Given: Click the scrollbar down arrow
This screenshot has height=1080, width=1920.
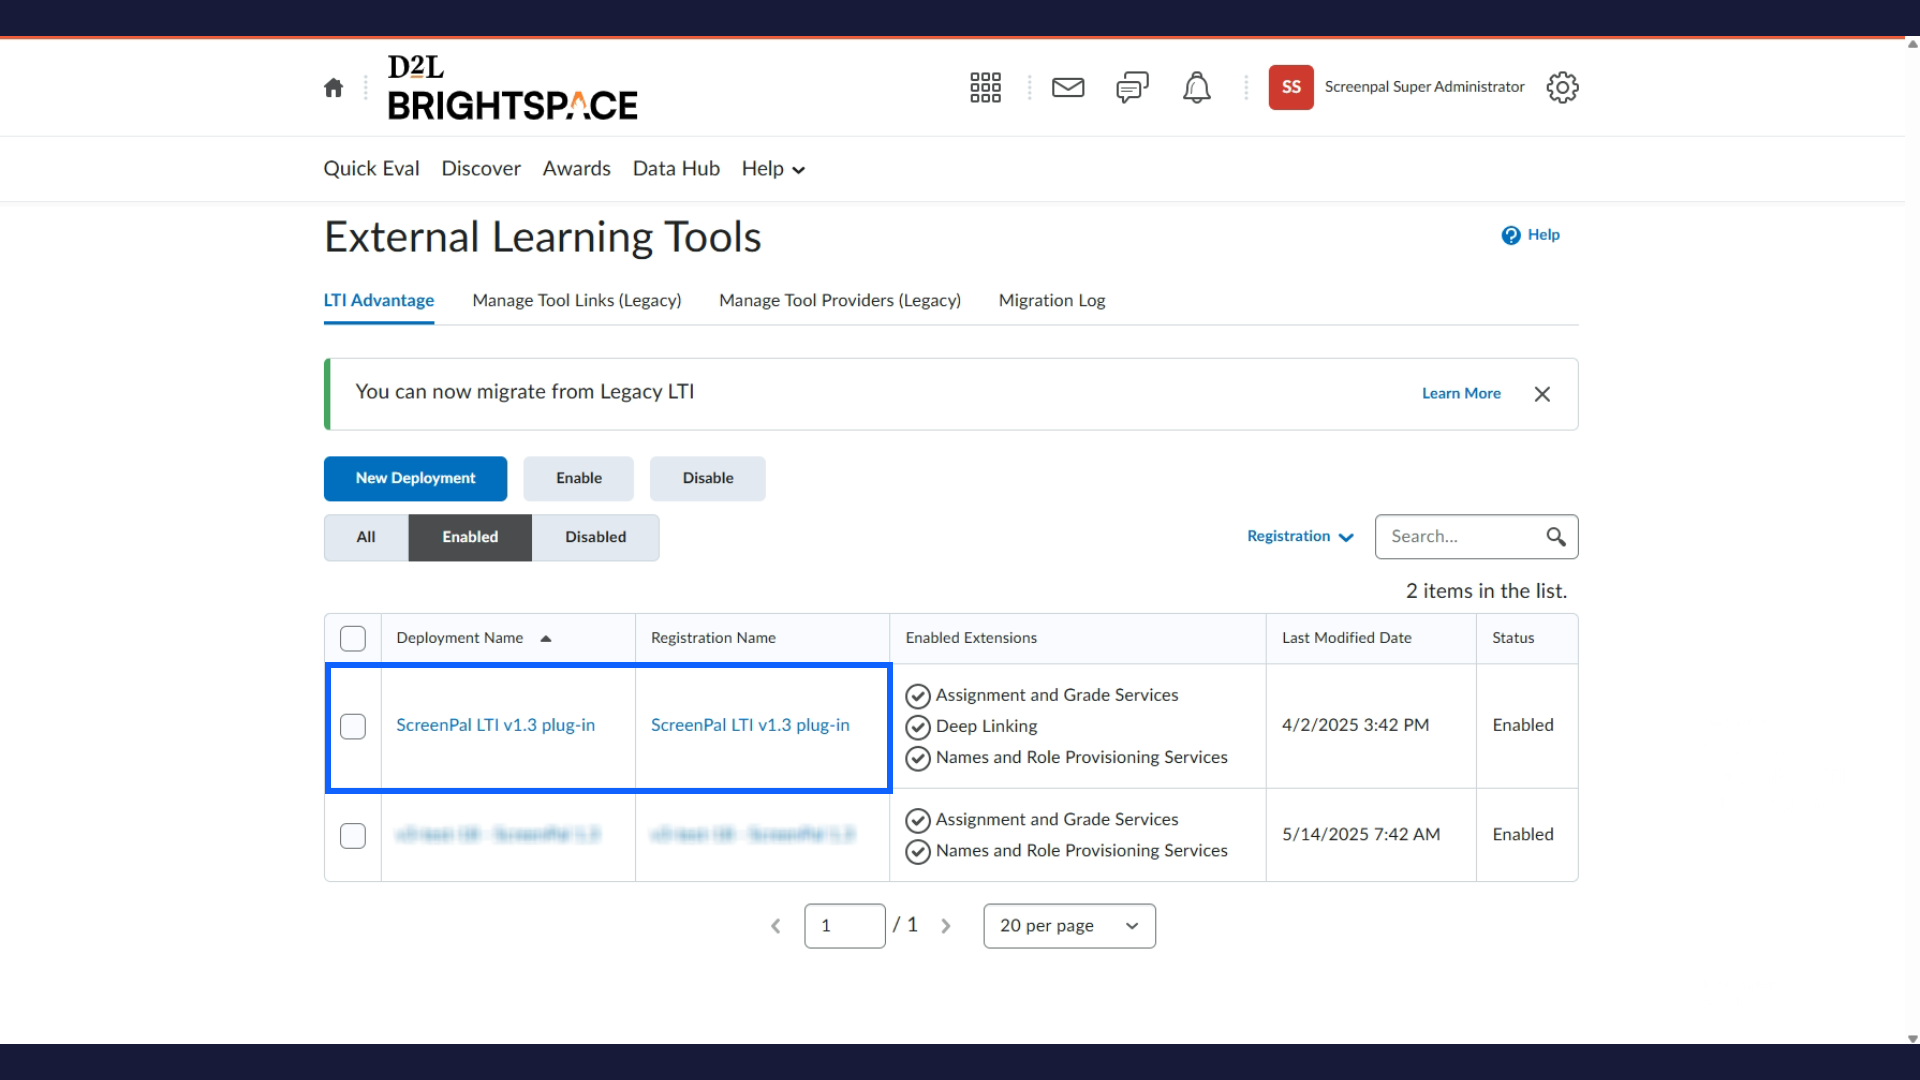Looking at the screenshot, I should point(1912,1039).
